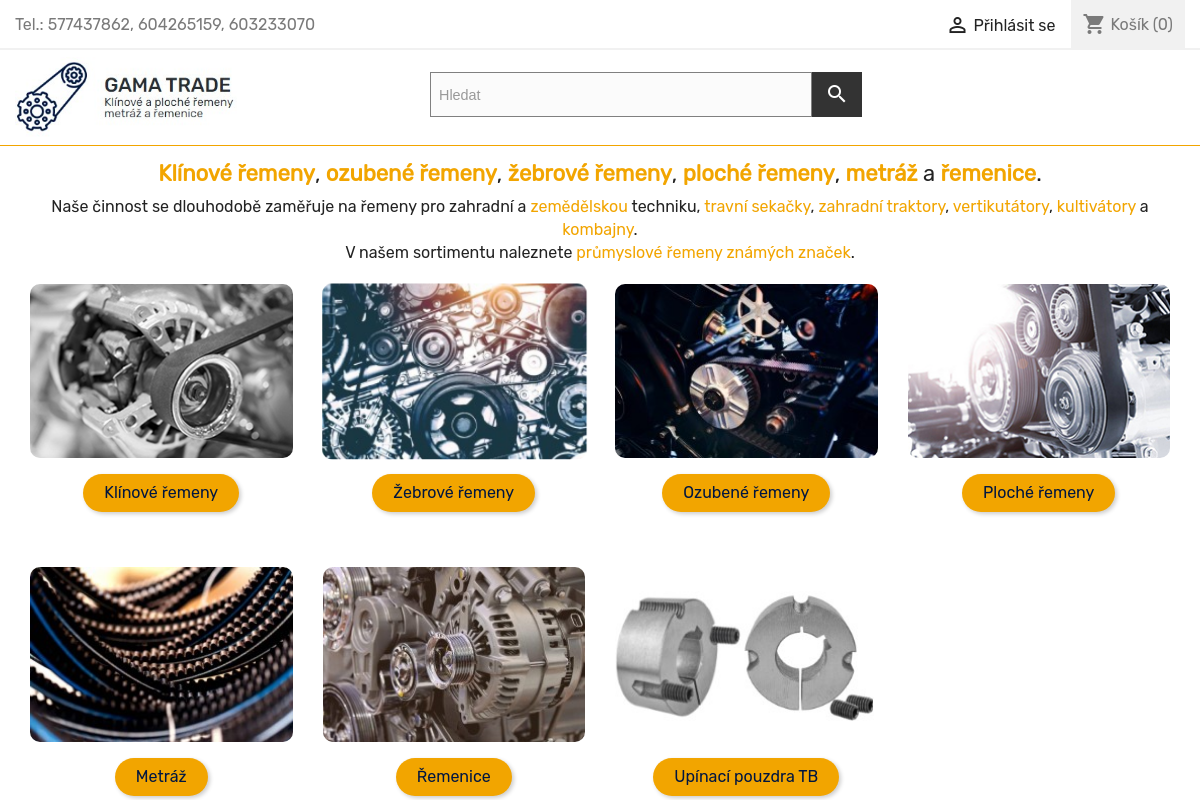Click the kombajny text link
The width and height of the screenshot is (1200, 800).
(x=598, y=230)
